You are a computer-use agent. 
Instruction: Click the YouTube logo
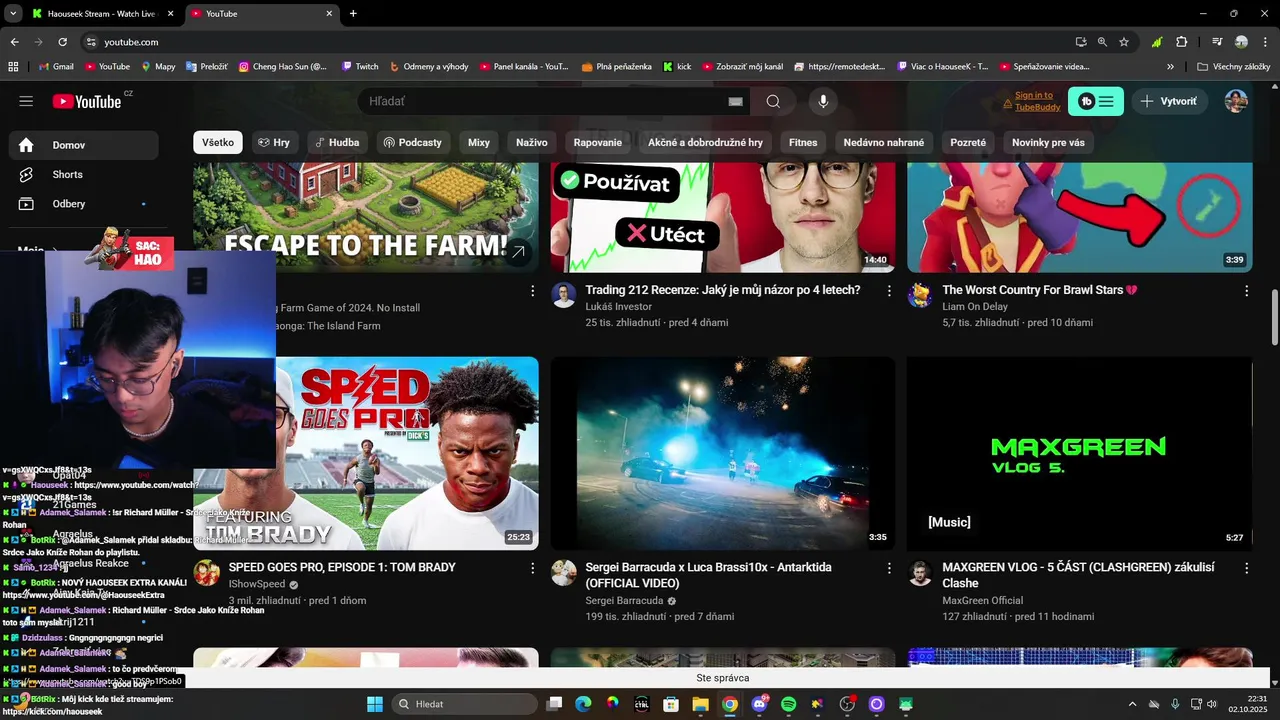[x=87, y=101]
